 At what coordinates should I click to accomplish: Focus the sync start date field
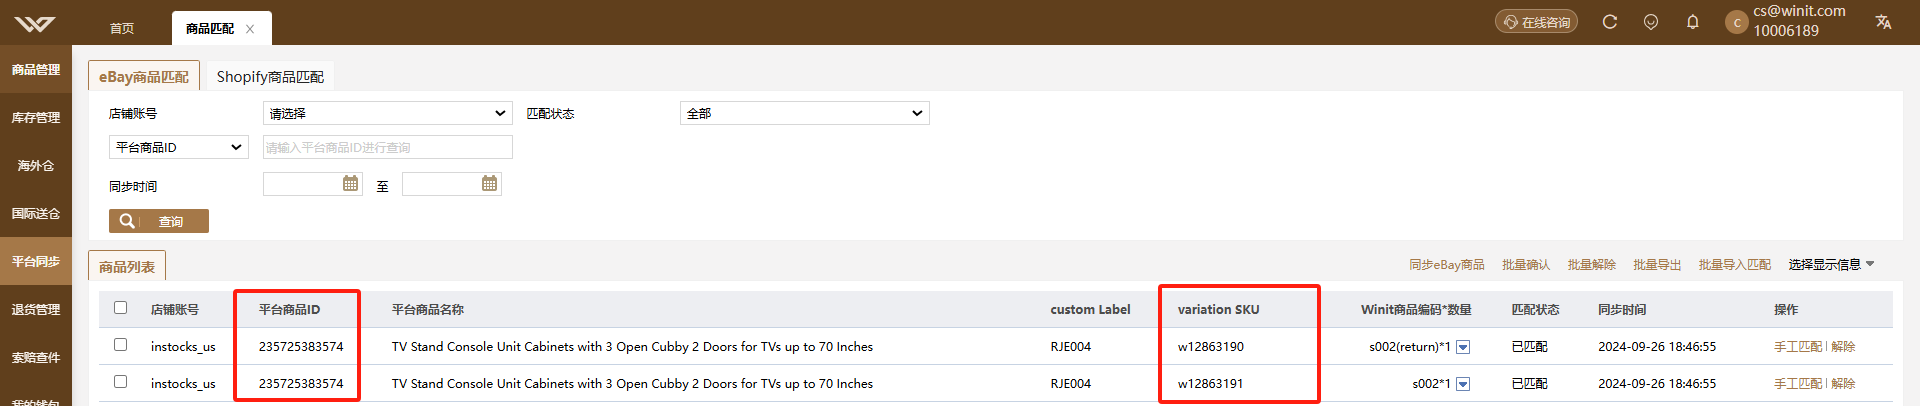point(313,183)
